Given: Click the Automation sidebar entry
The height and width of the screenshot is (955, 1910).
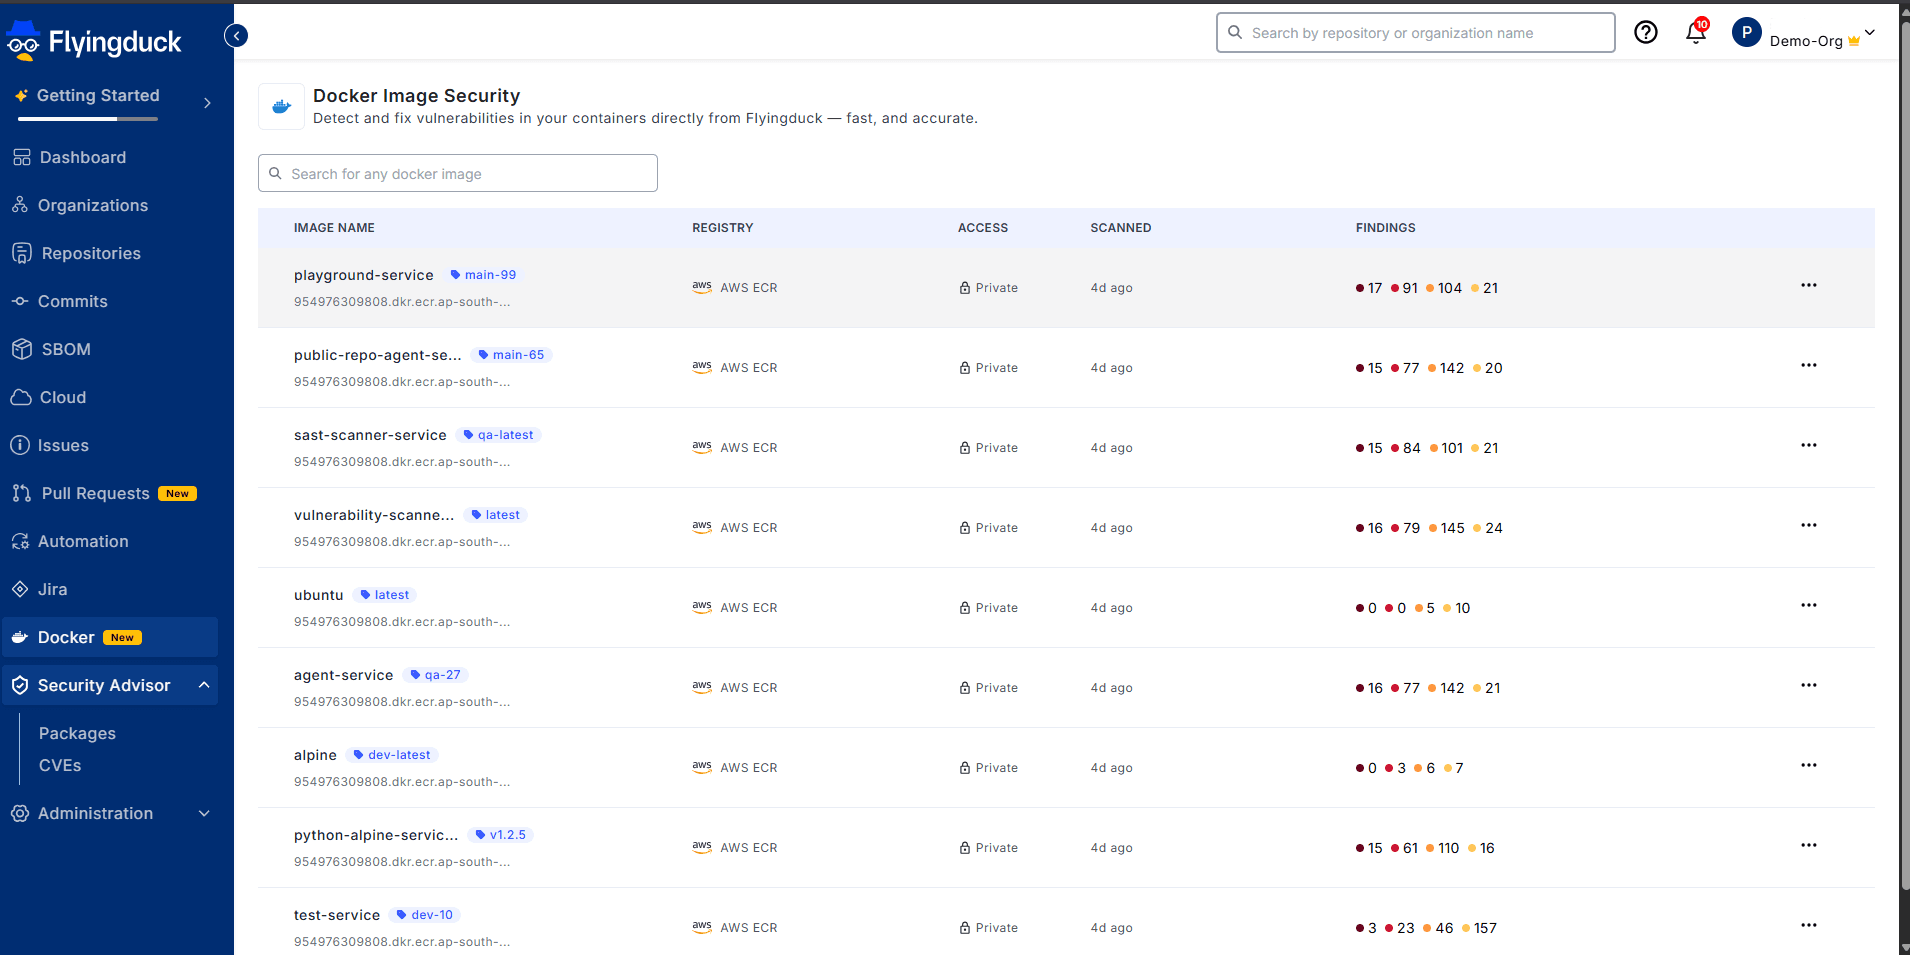Looking at the screenshot, I should click(82, 541).
